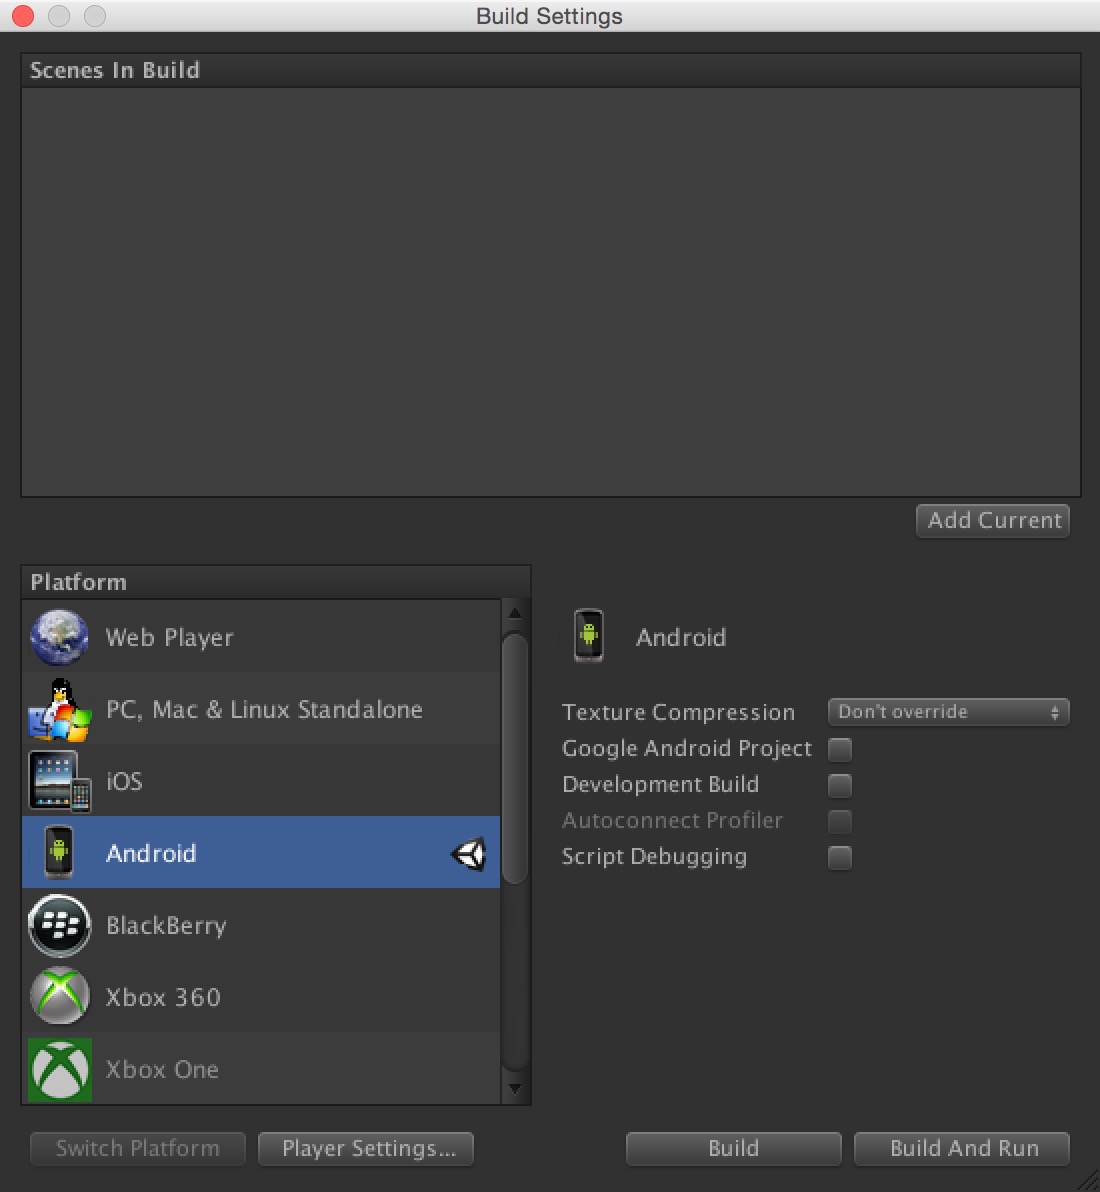The image size is (1100, 1192).
Task: Click the platform list scrollbar thumb
Action: tap(515, 759)
